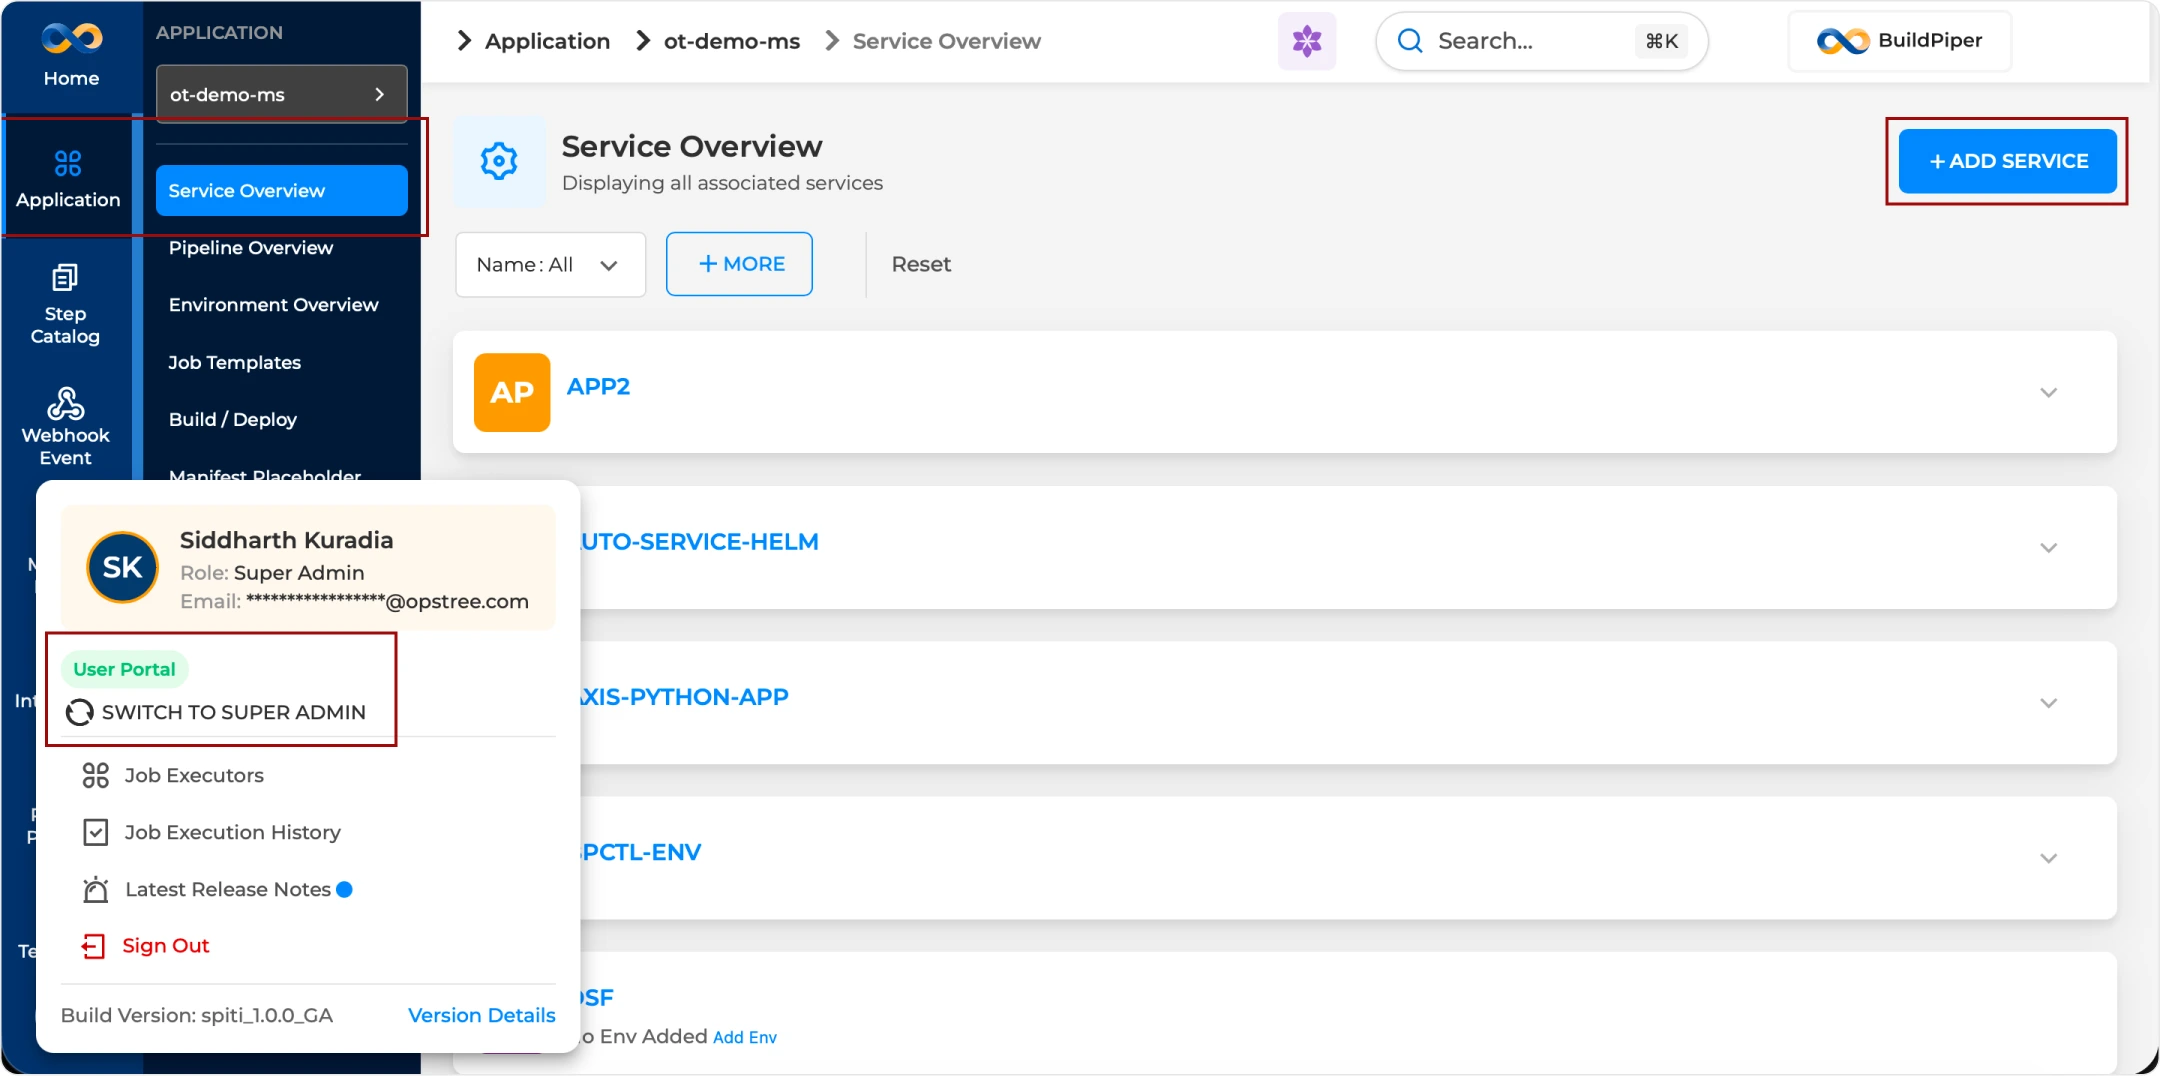
Task: Click the blue dot beside Release Notes
Action: 344,889
